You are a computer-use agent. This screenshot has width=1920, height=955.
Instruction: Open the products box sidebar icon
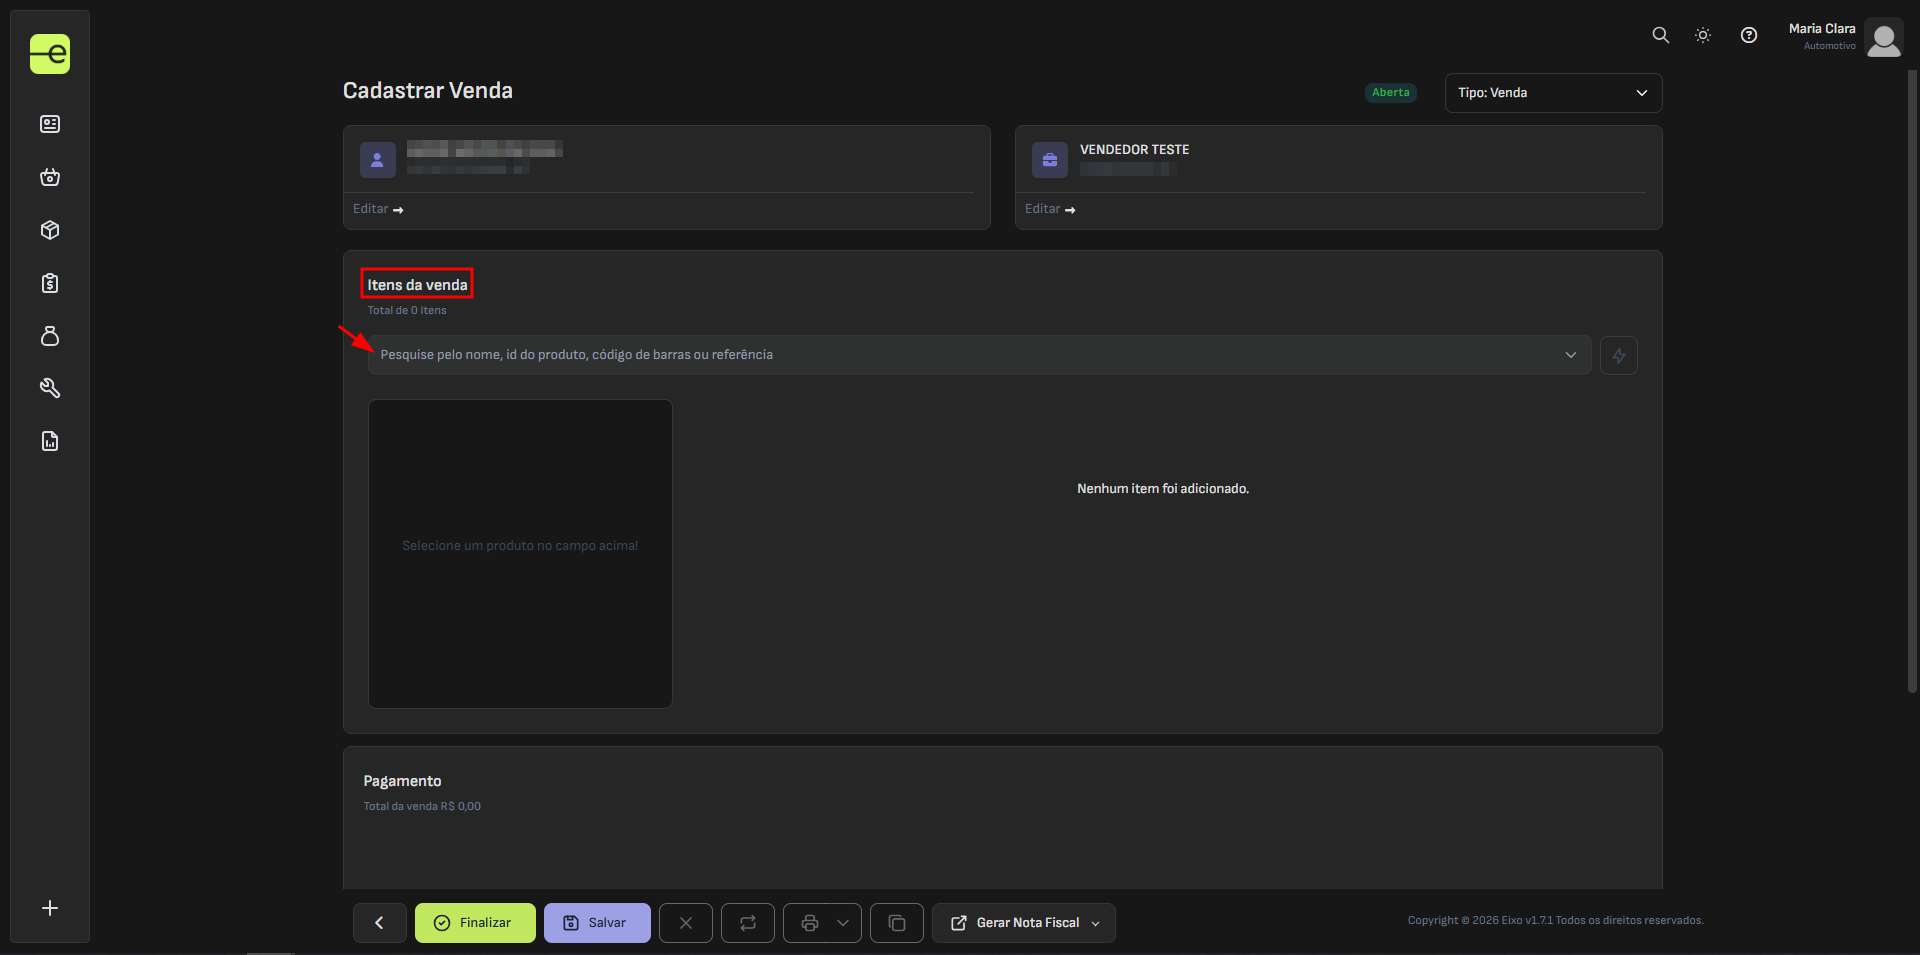pos(50,230)
